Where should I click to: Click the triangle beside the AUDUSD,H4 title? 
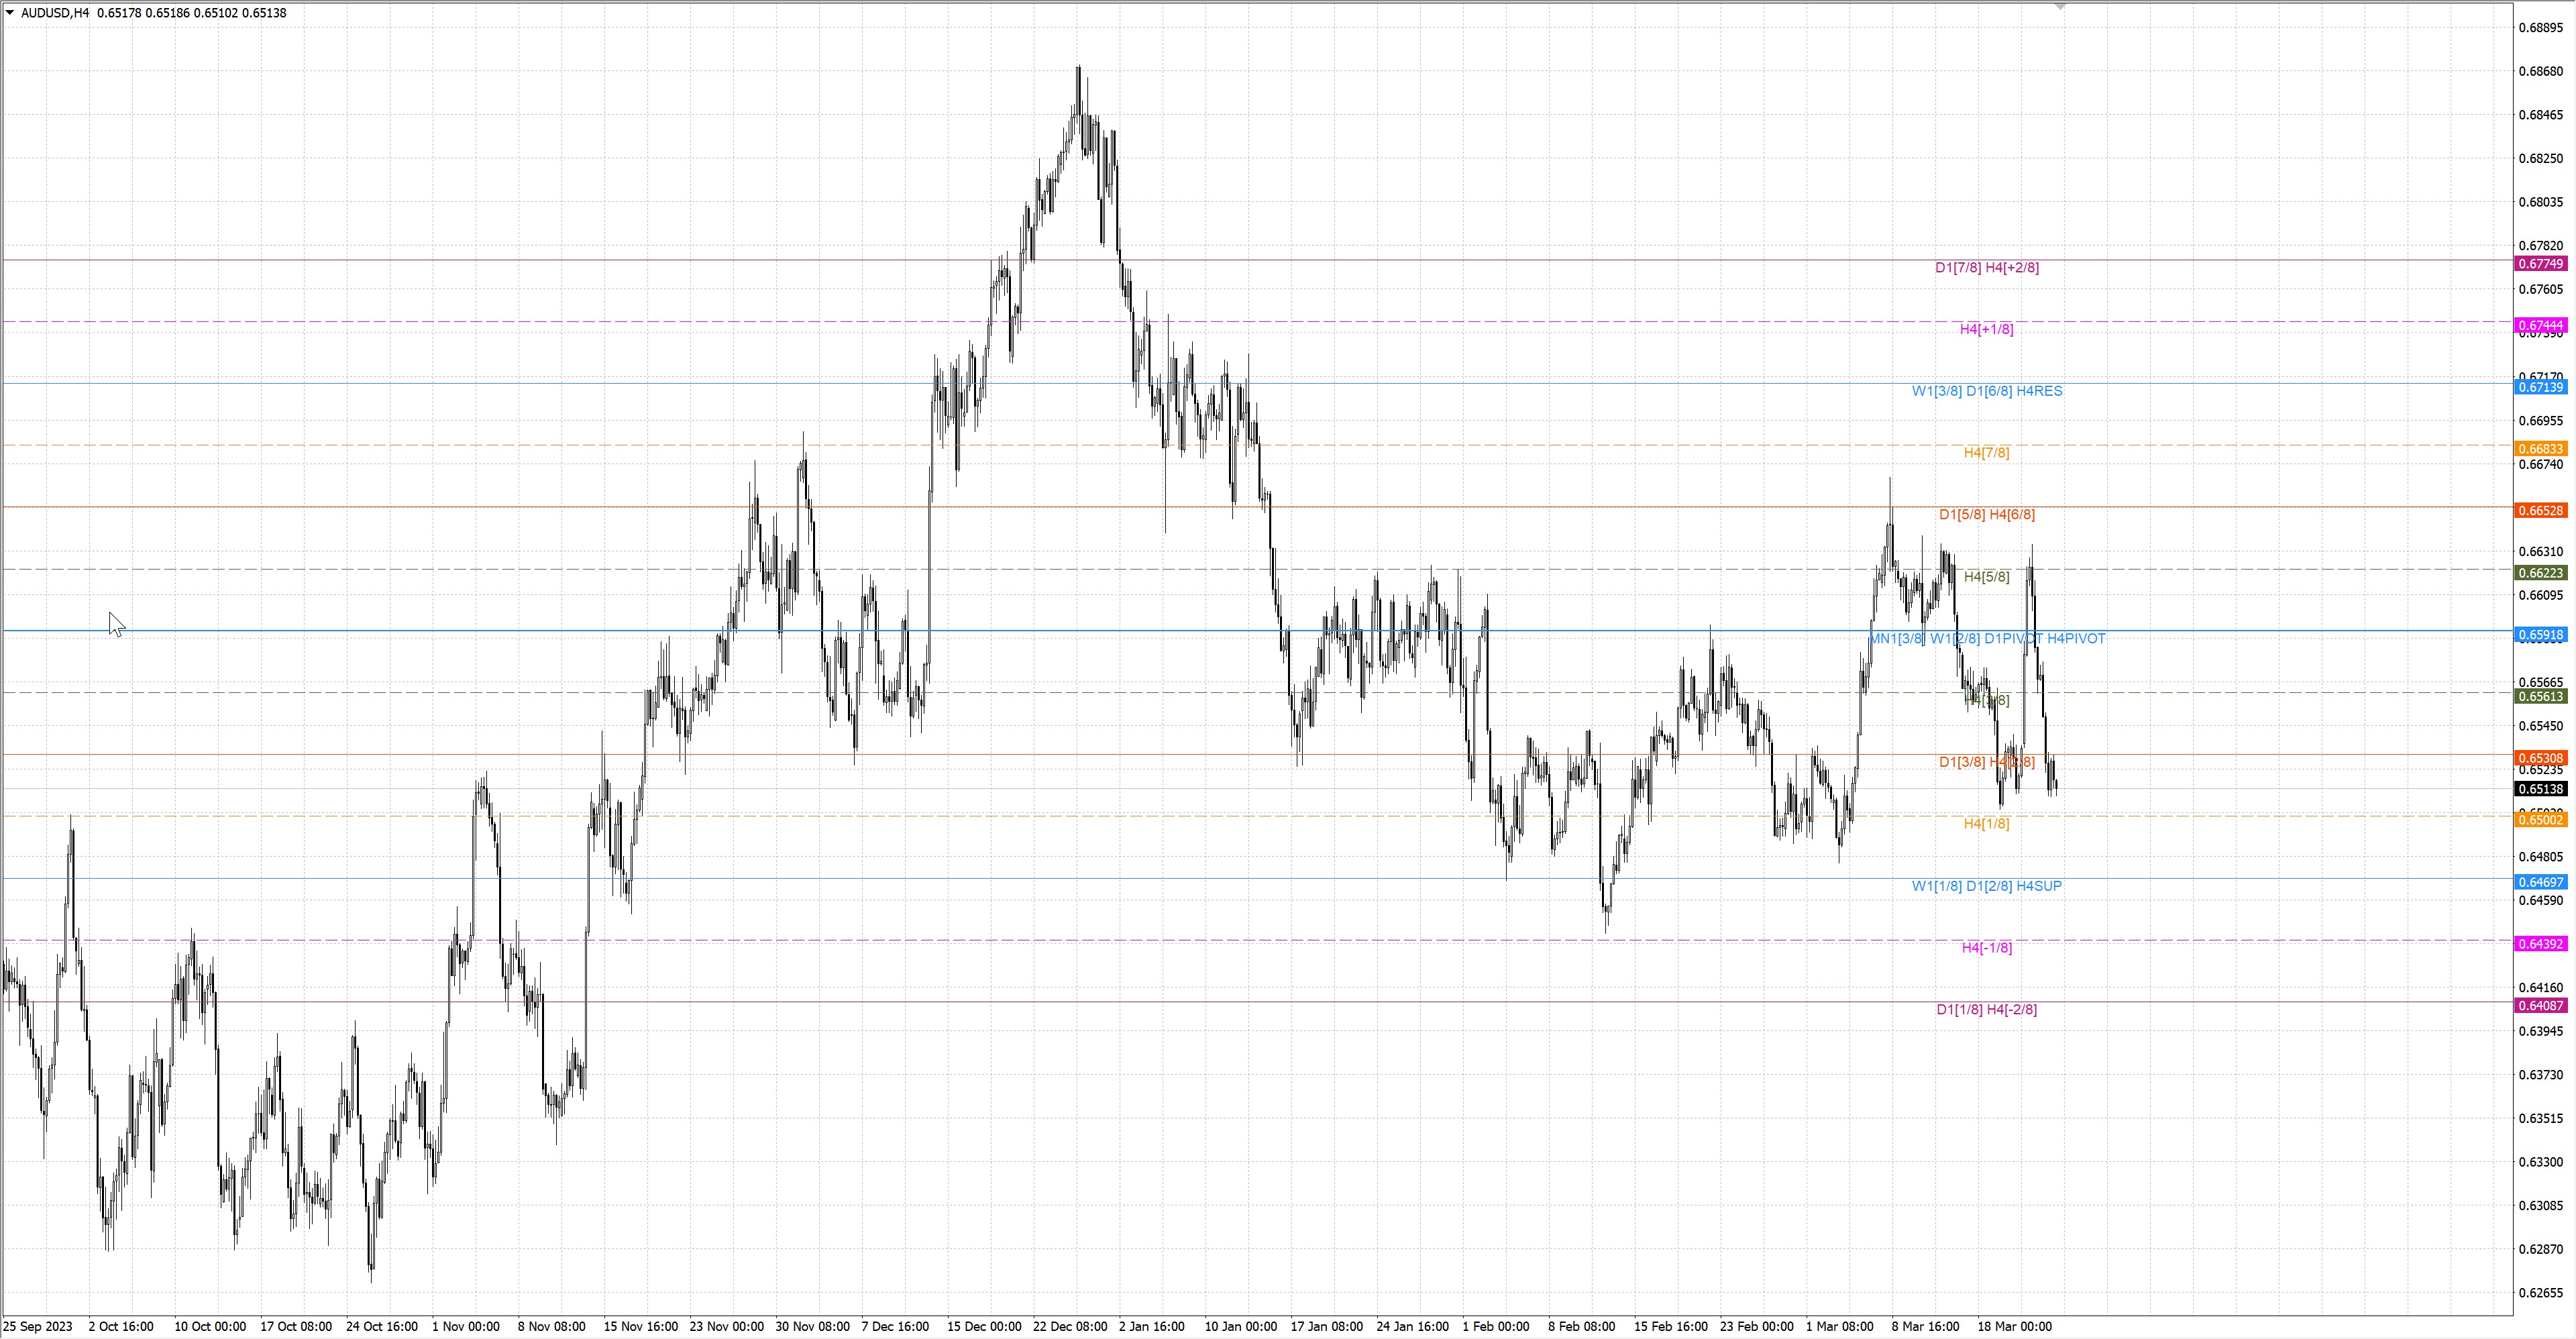point(10,13)
